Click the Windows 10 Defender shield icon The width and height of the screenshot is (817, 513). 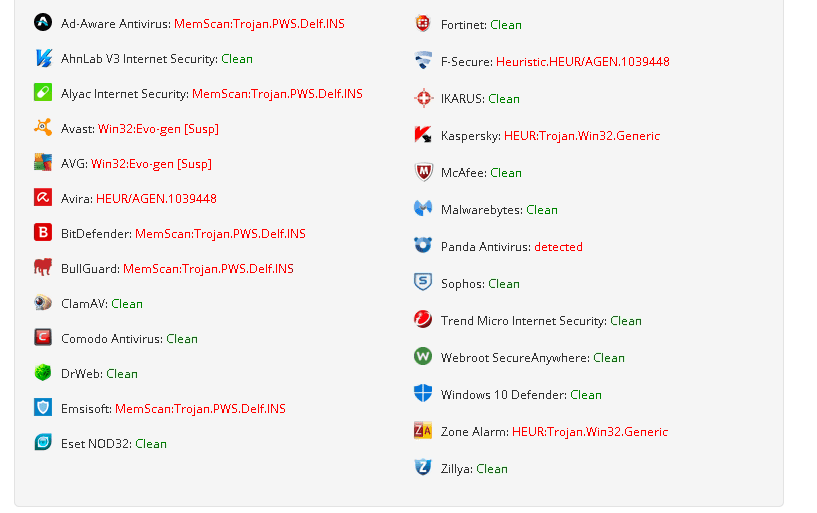[423, 393]
